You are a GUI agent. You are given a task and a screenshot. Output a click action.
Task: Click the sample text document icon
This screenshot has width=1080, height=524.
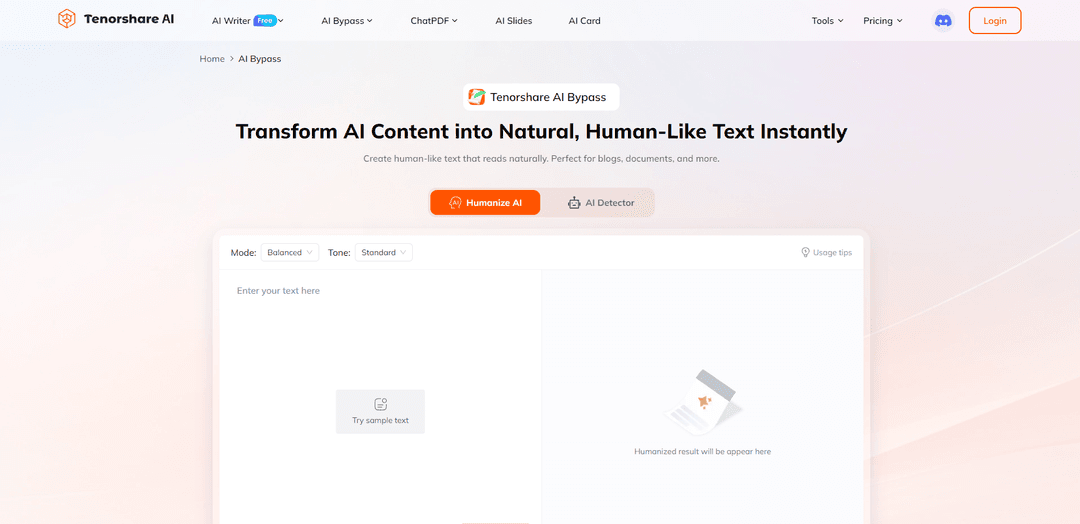(x=380, y=404)
